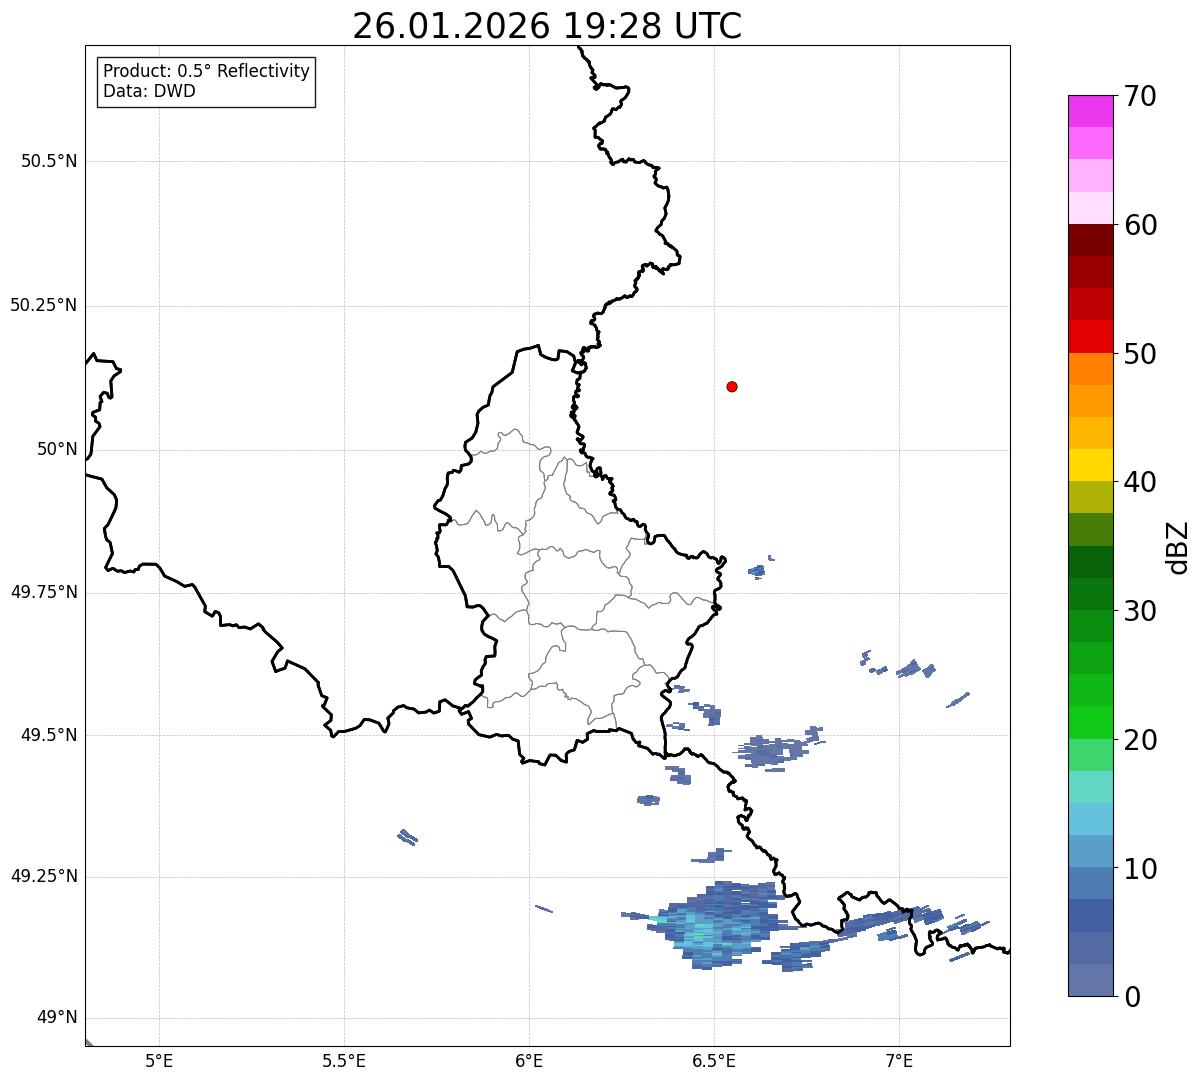The image size is (1202, 1081).
Task: Click the 6.5°E longitude label
Action: coord(714,1060)
